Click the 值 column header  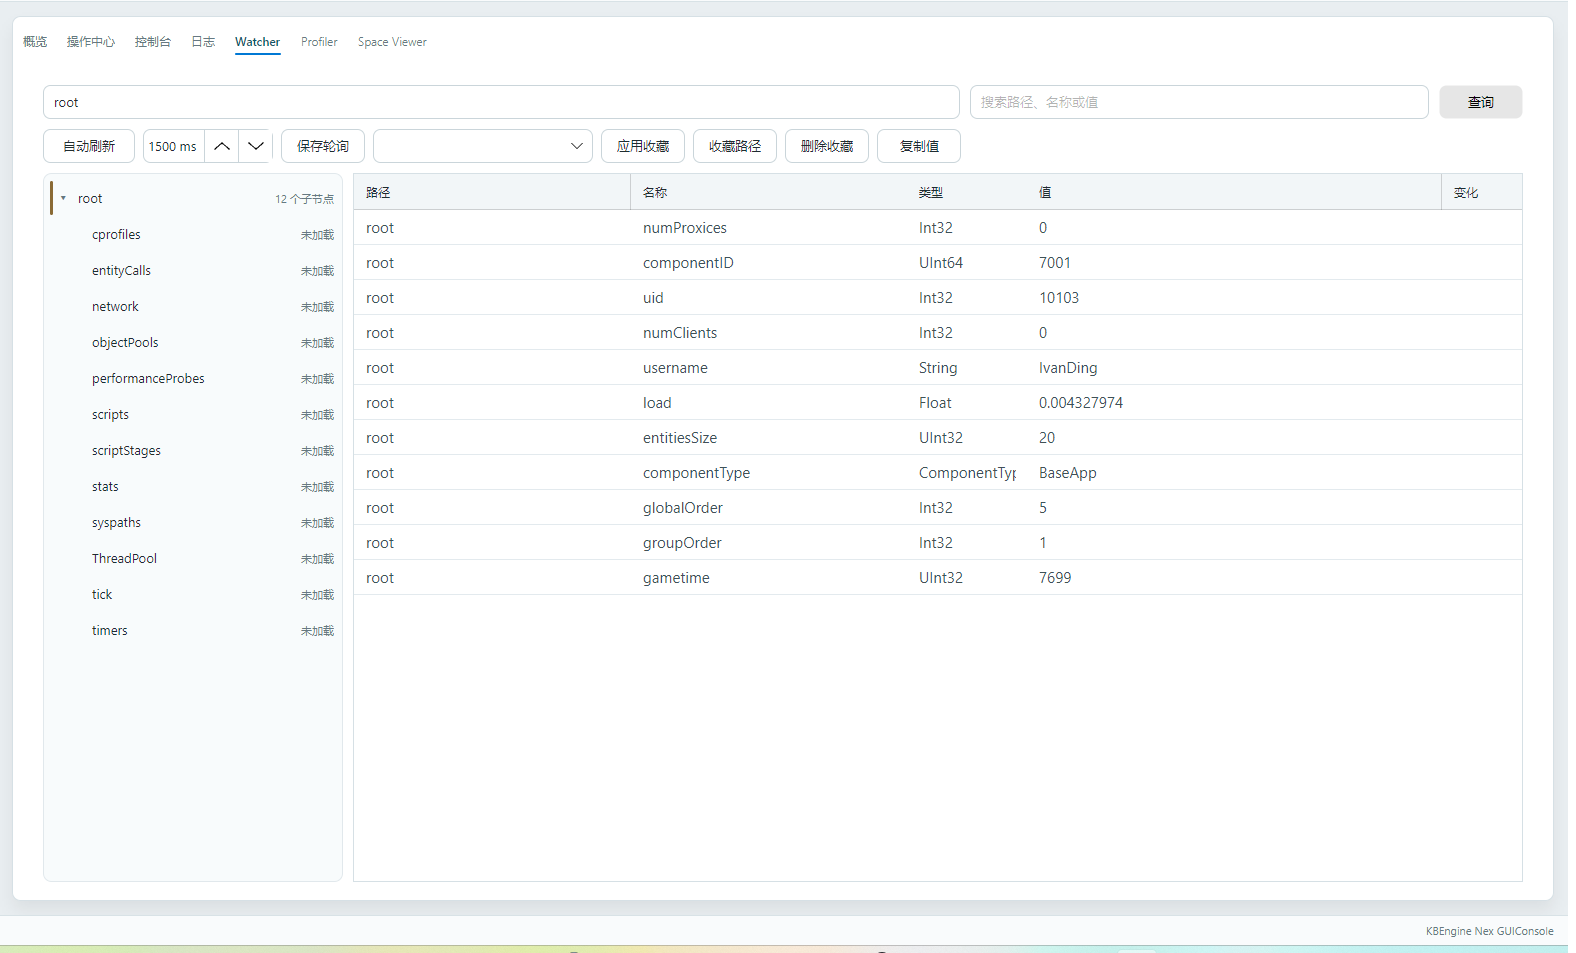click(1045, 192)
